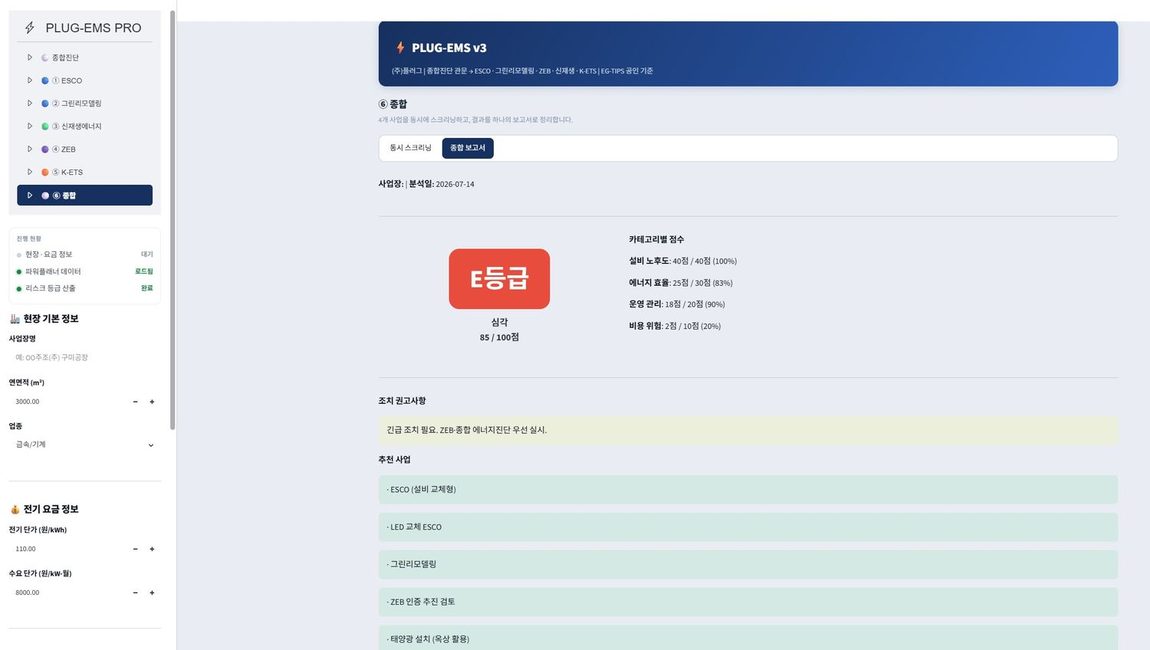Select the blue ESCO circle icon

(x=45, y=81)
